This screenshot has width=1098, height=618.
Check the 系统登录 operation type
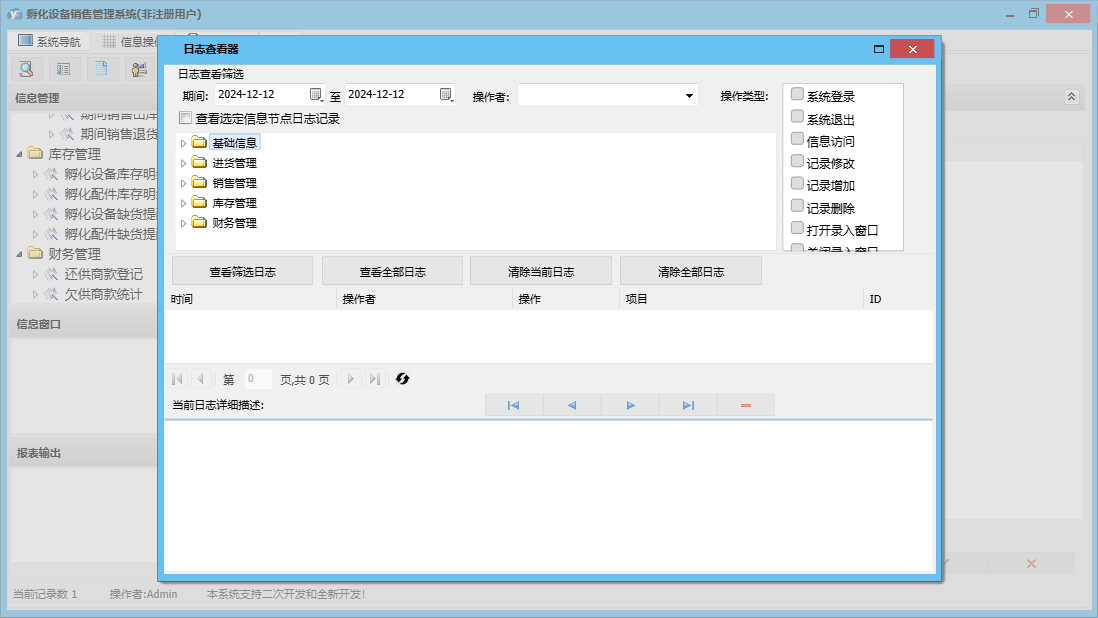point(797,94)
